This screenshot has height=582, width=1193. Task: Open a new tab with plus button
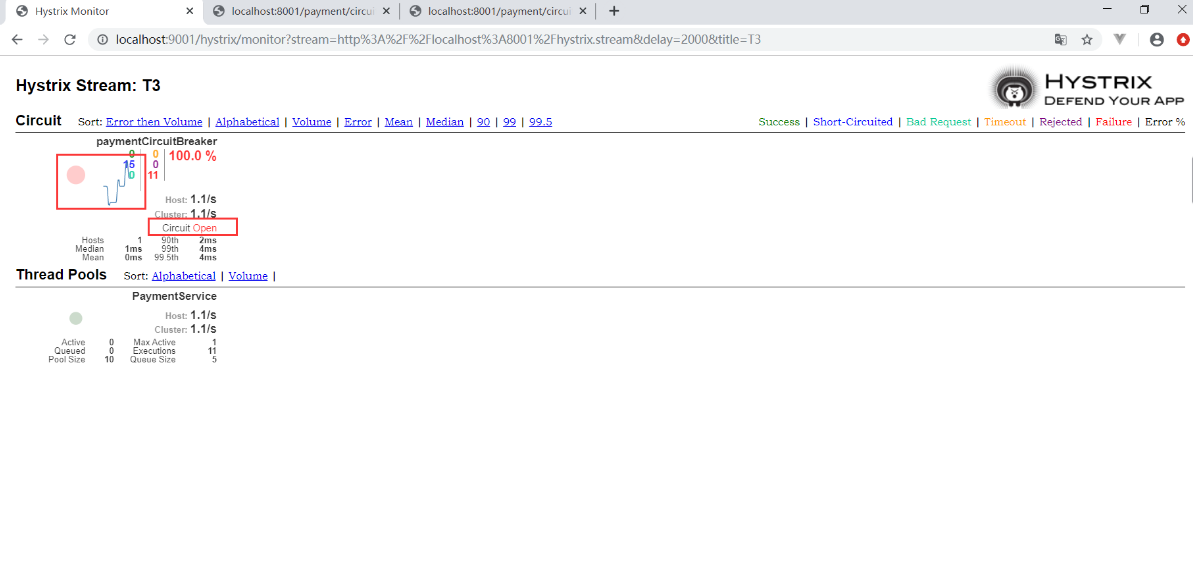[614, 11]
